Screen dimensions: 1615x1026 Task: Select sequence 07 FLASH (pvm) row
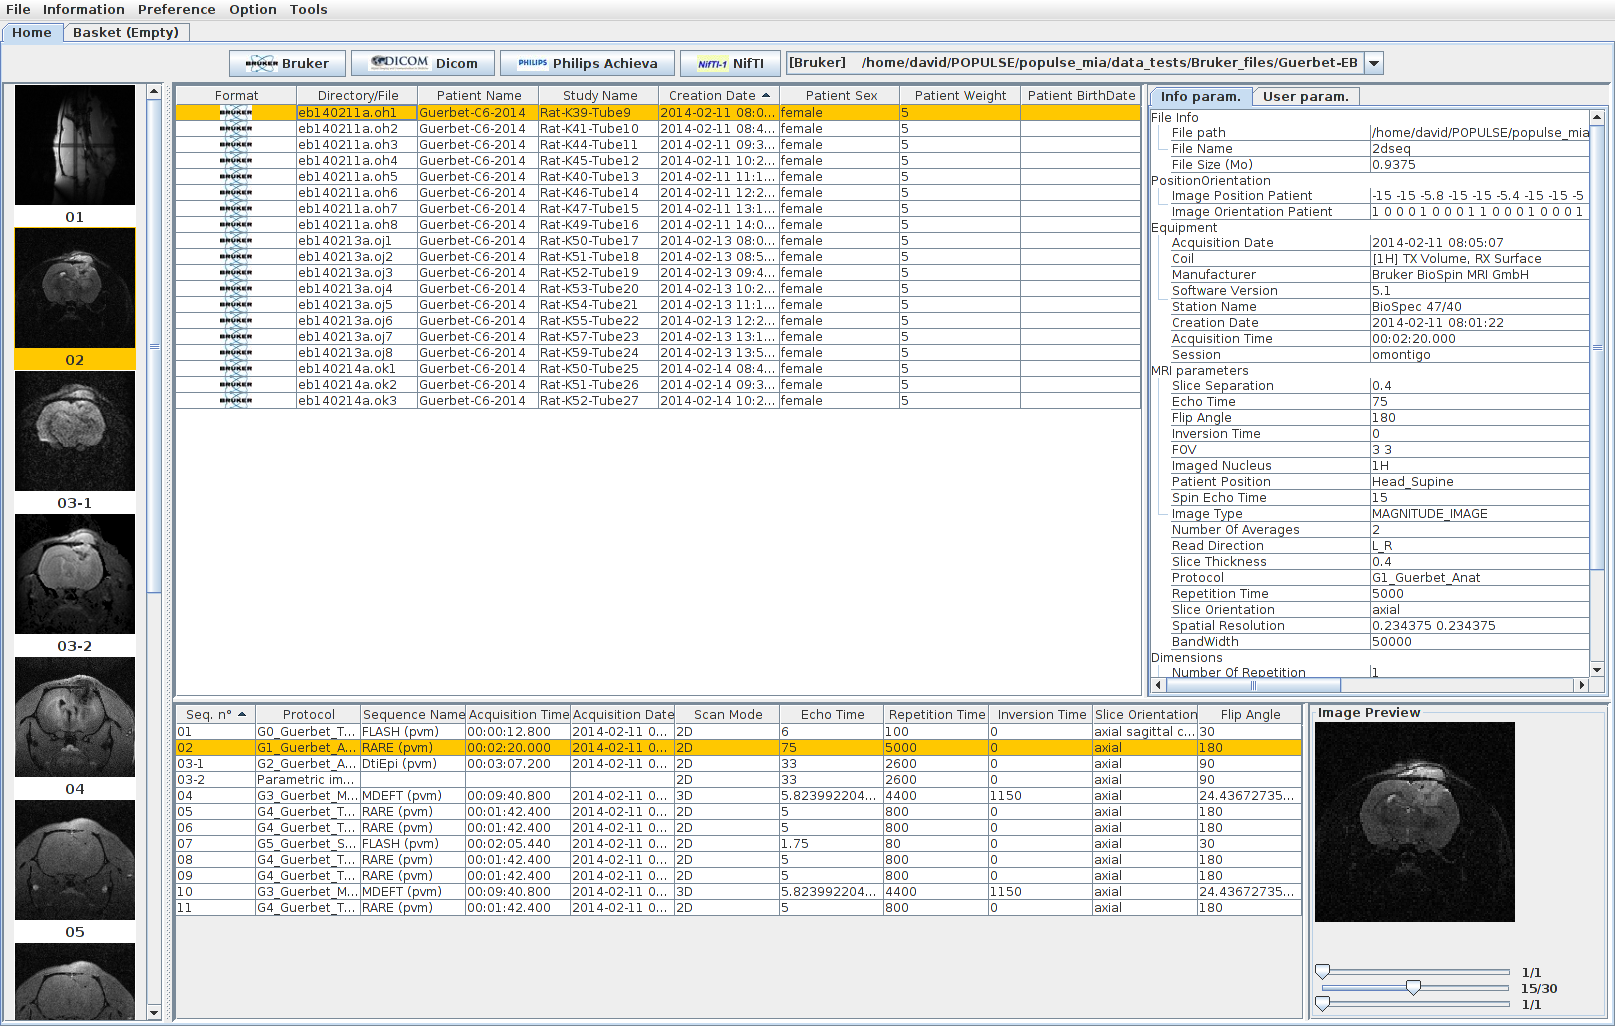(x=739, y=843)
